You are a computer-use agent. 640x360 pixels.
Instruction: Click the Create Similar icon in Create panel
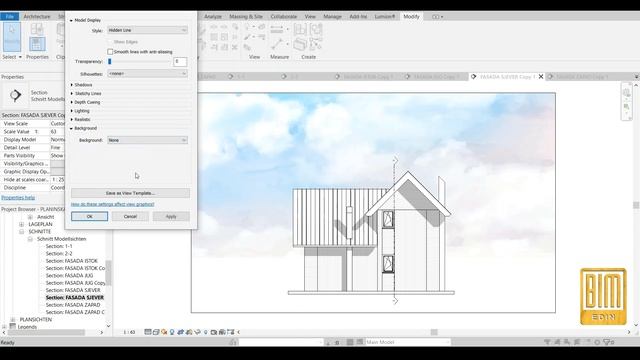point(316,44)
